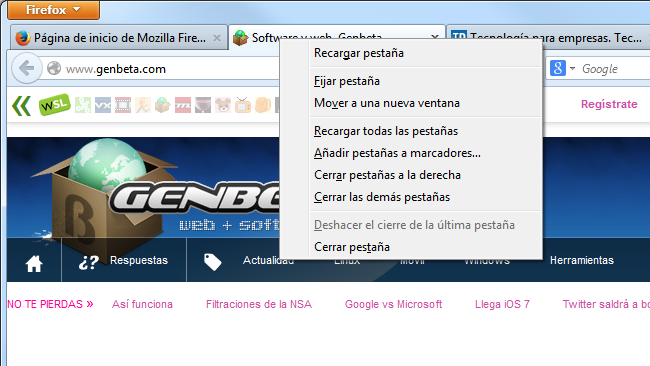Open the Google vs Microsoft link
Viewport: 650px width, 366px height.
[393, 304]
